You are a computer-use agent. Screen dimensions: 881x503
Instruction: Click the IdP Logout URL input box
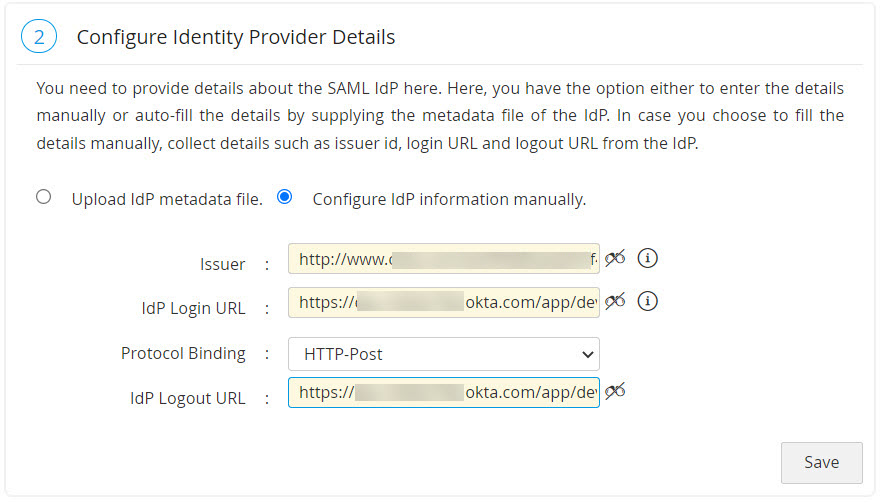pyautogui.click(x=443, y=392)
